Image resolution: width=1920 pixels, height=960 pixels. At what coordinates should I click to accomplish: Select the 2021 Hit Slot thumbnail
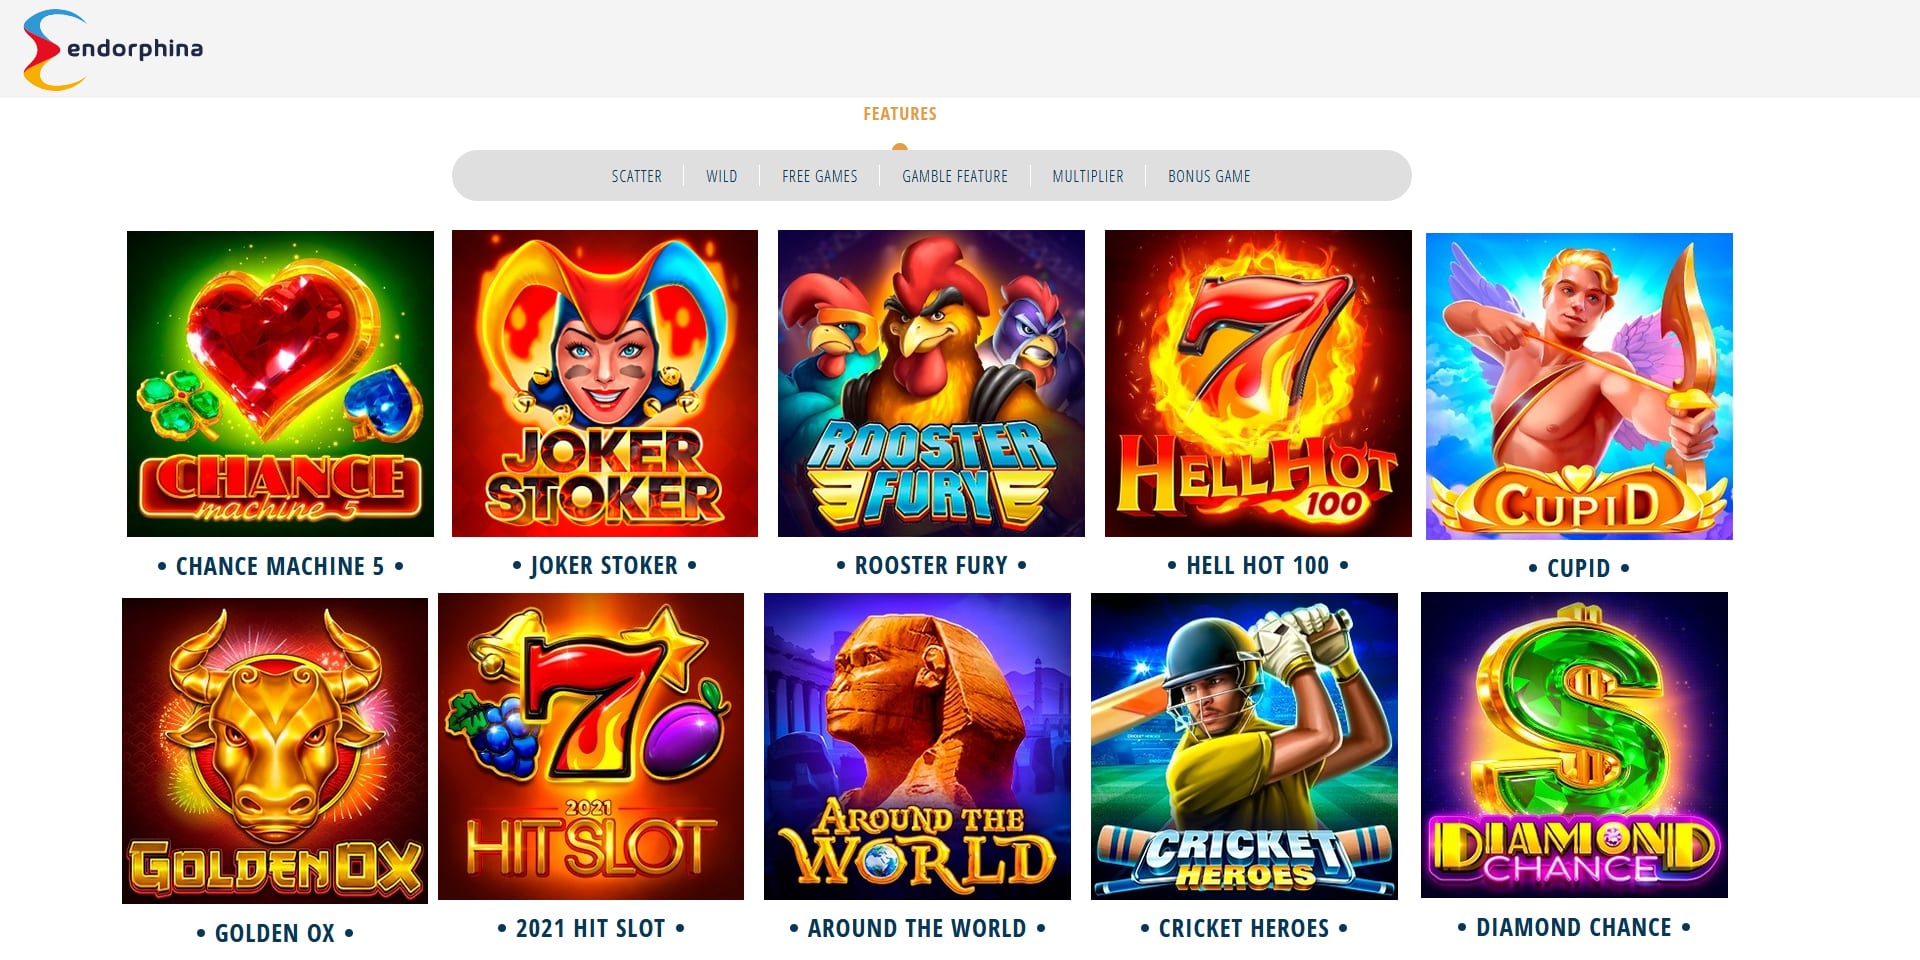coord(591,747)
